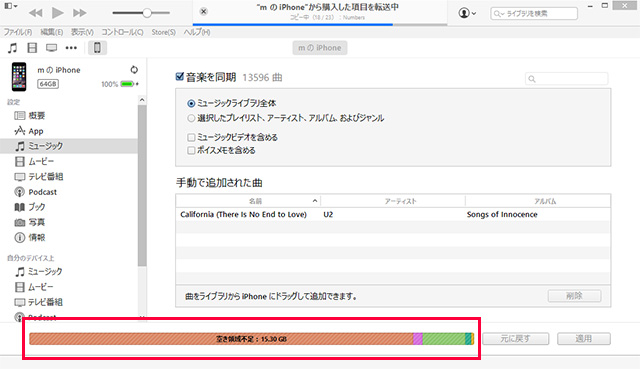Open 写真 in the sidebar

[29, 222]
